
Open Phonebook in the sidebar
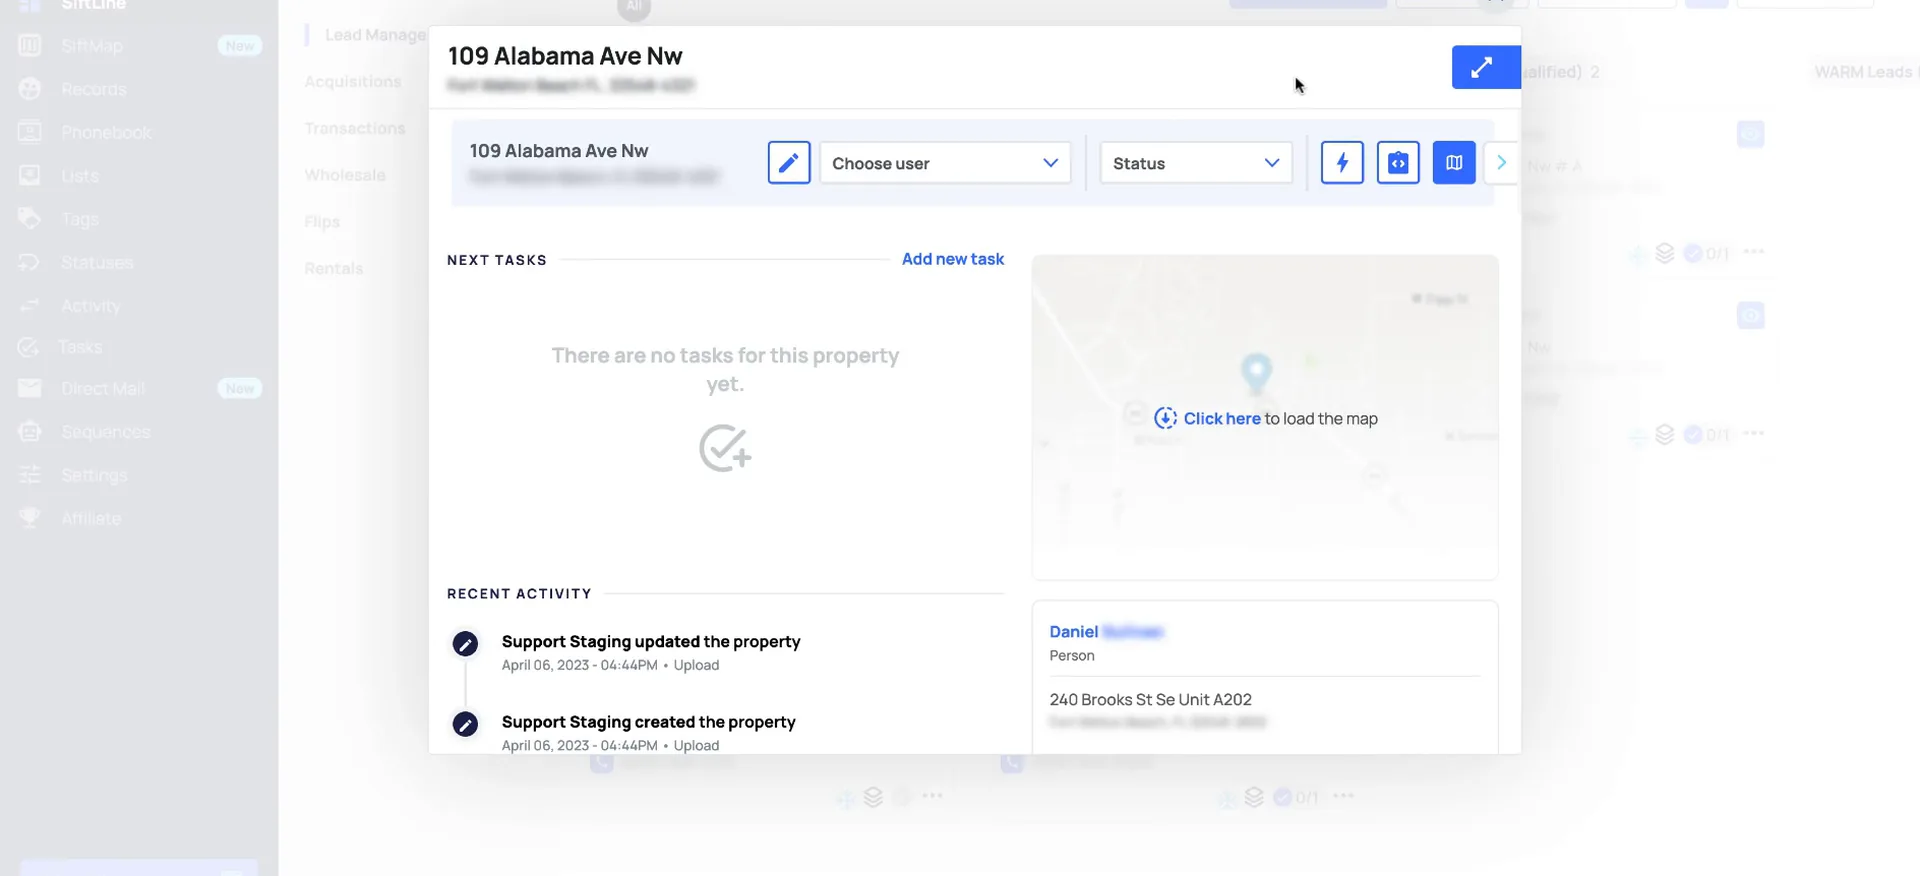pyautogui.click(x=106, y=132)
